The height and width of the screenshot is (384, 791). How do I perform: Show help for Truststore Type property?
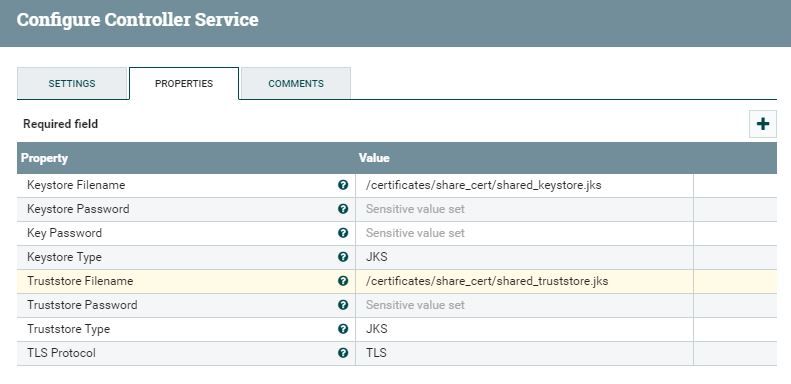coord(343,329)
